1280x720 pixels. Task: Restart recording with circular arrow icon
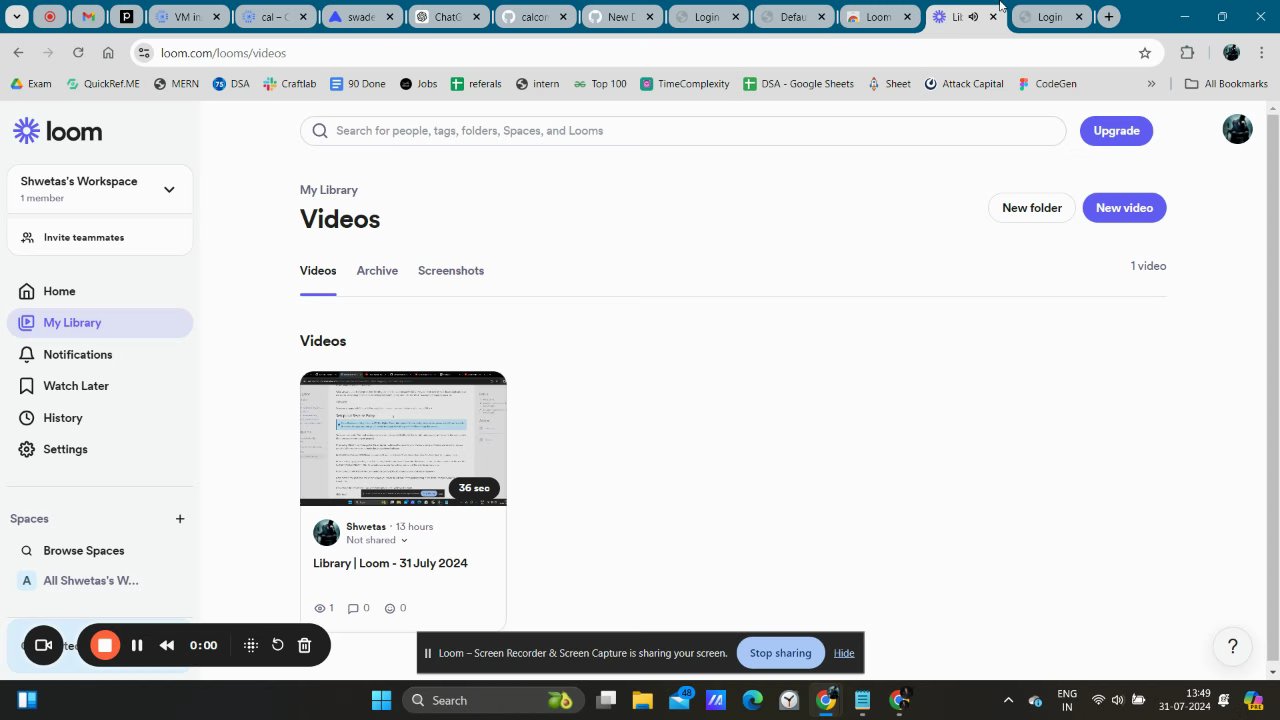coord(278,645)
